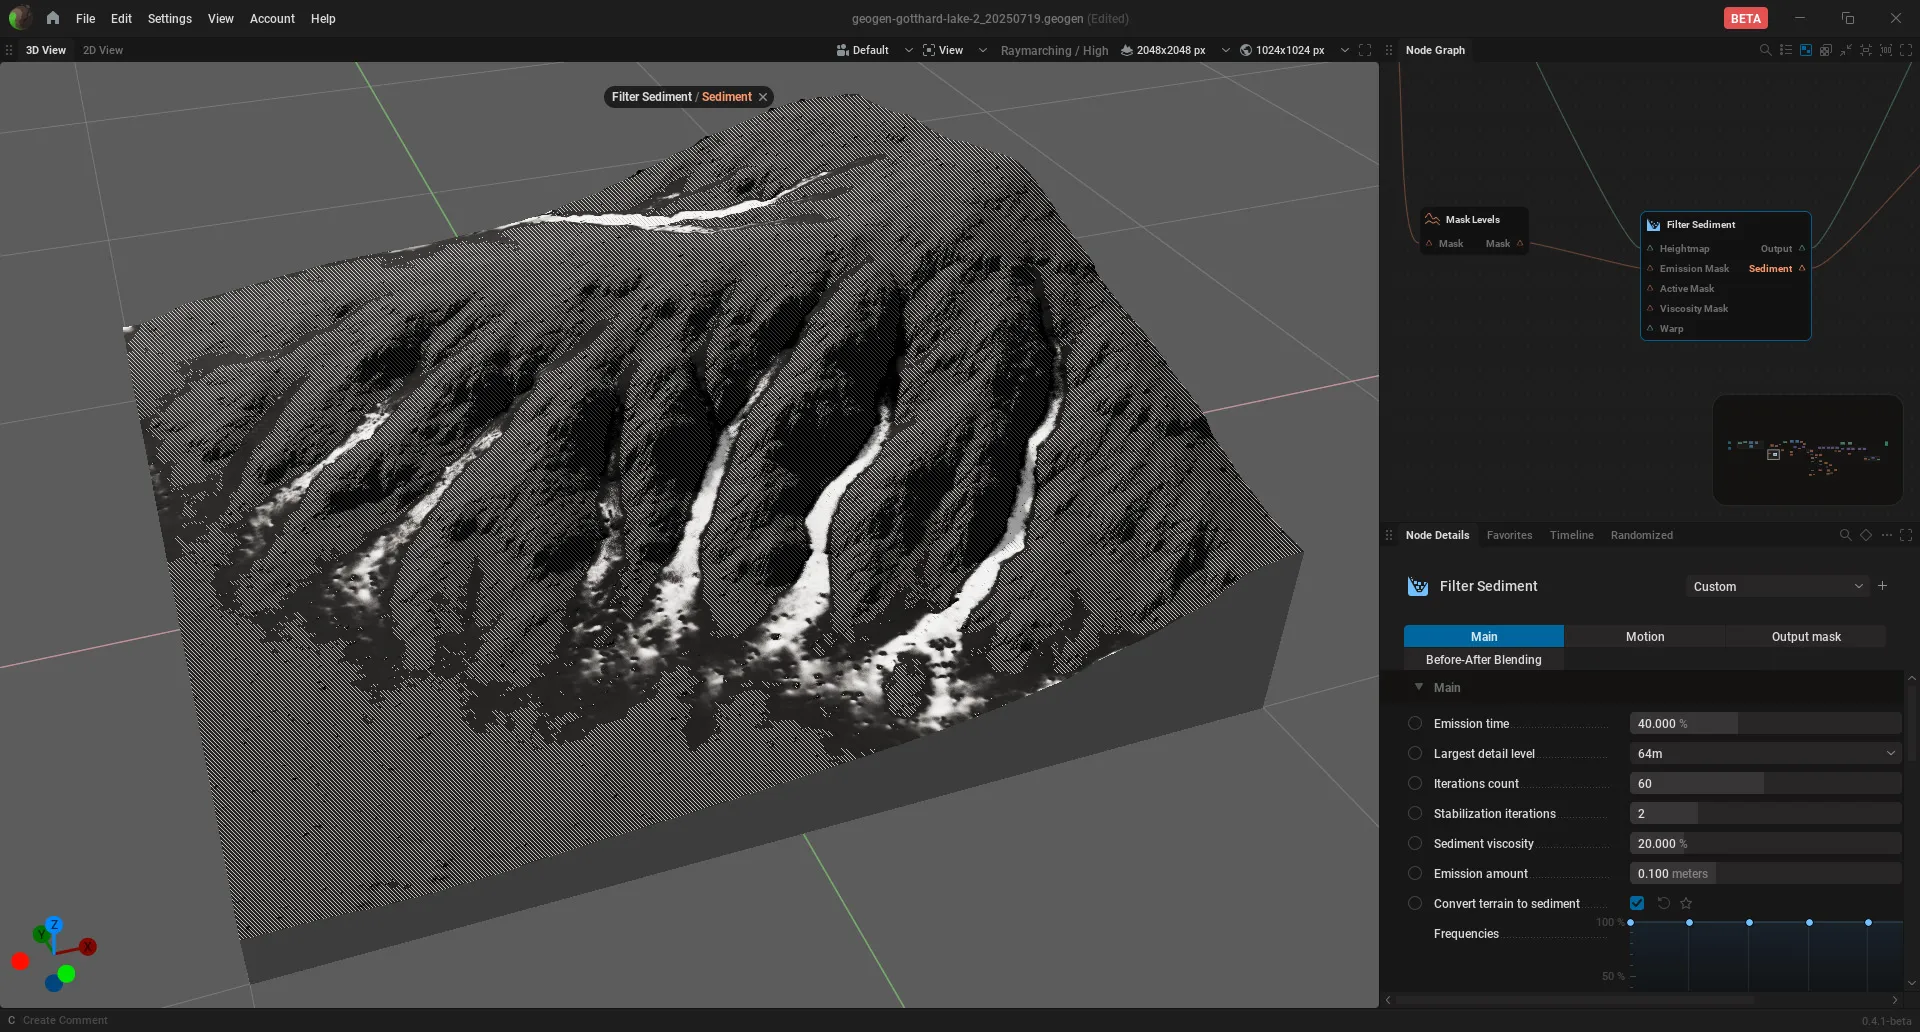The image size is (1920, 1032).
Task: Switch to the Timeline tab
Action: pyautogui.click(x=1572, y=535)
